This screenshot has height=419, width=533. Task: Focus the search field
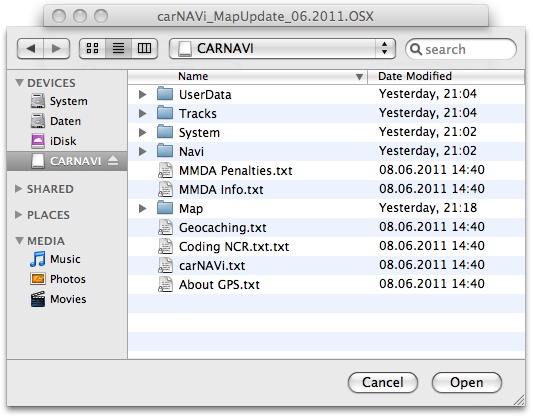click(x=461, y=49)
